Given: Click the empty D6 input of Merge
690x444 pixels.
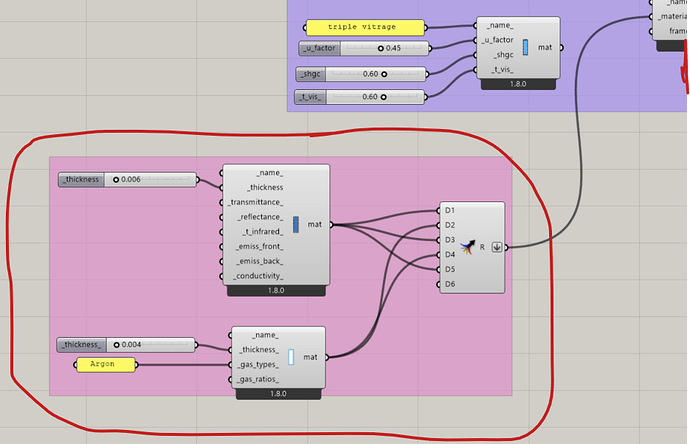Looking at the screenshot, I should (x=449, y=284).
